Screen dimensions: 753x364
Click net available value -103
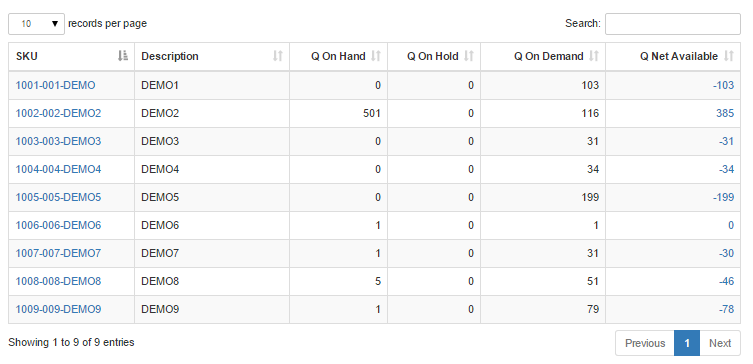tap(724, 85)
